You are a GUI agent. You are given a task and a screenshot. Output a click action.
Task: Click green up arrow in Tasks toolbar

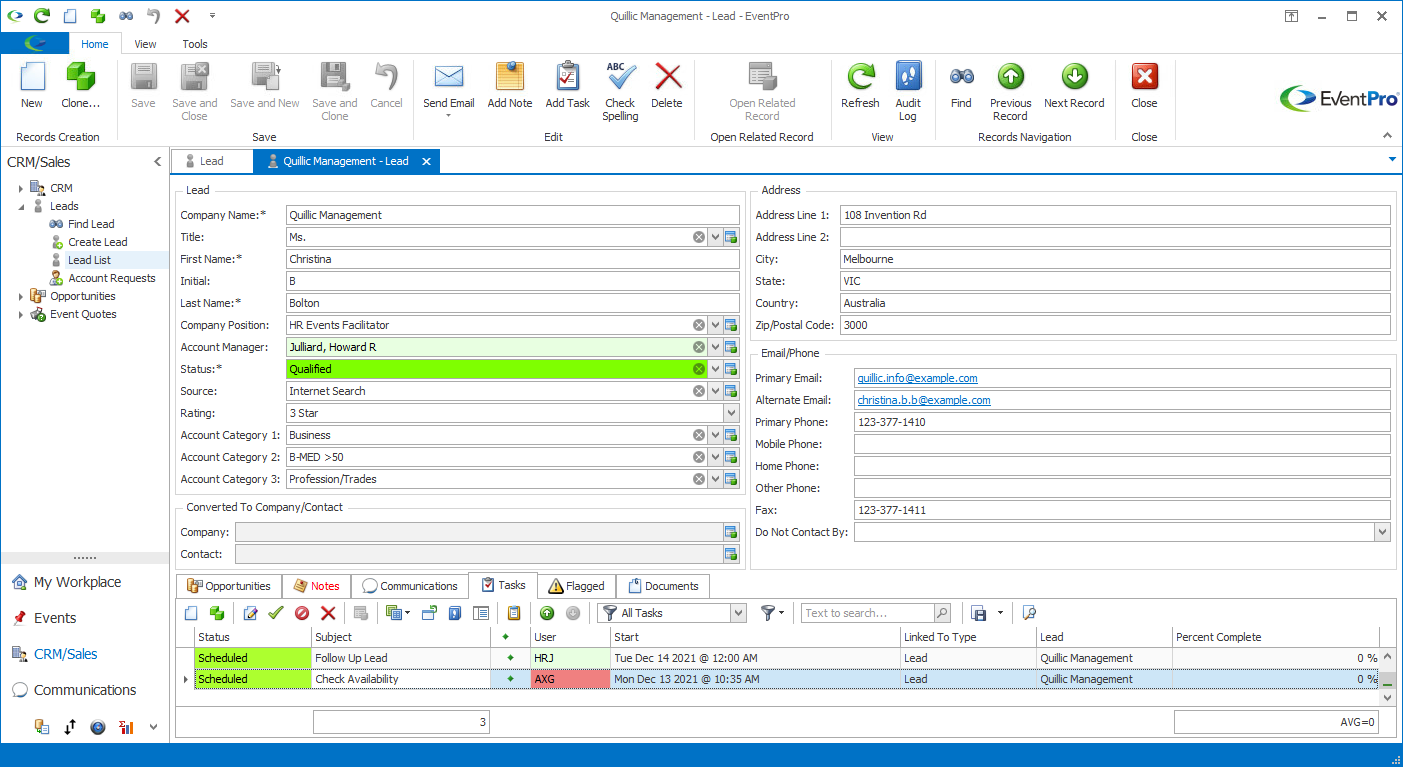(547, 613)
